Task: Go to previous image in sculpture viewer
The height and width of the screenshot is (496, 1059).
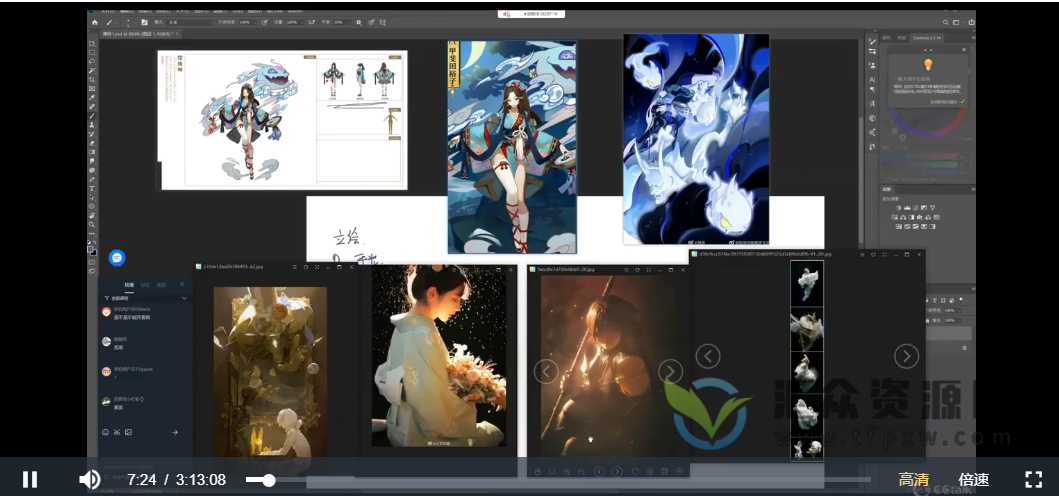Action: point(708,356)
